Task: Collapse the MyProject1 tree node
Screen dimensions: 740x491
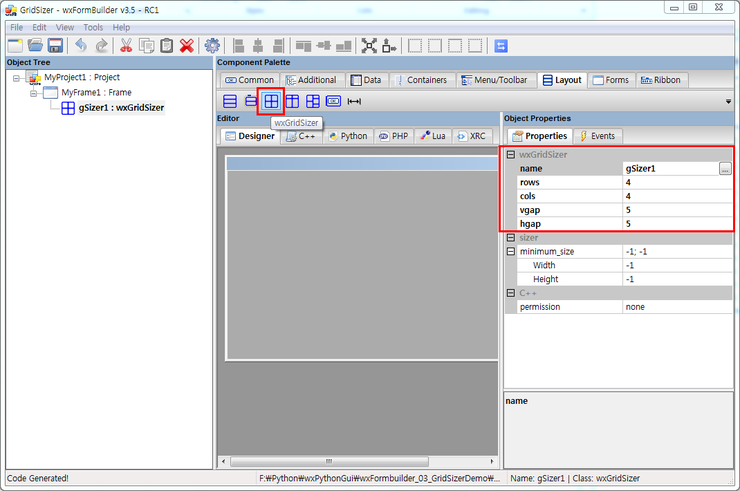Action: (17, 77)
